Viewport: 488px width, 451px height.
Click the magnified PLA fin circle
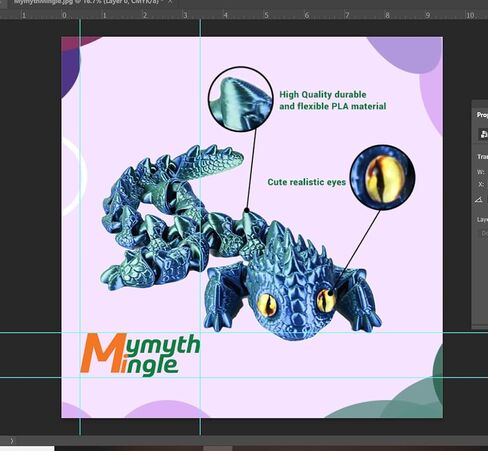(241, 99)
